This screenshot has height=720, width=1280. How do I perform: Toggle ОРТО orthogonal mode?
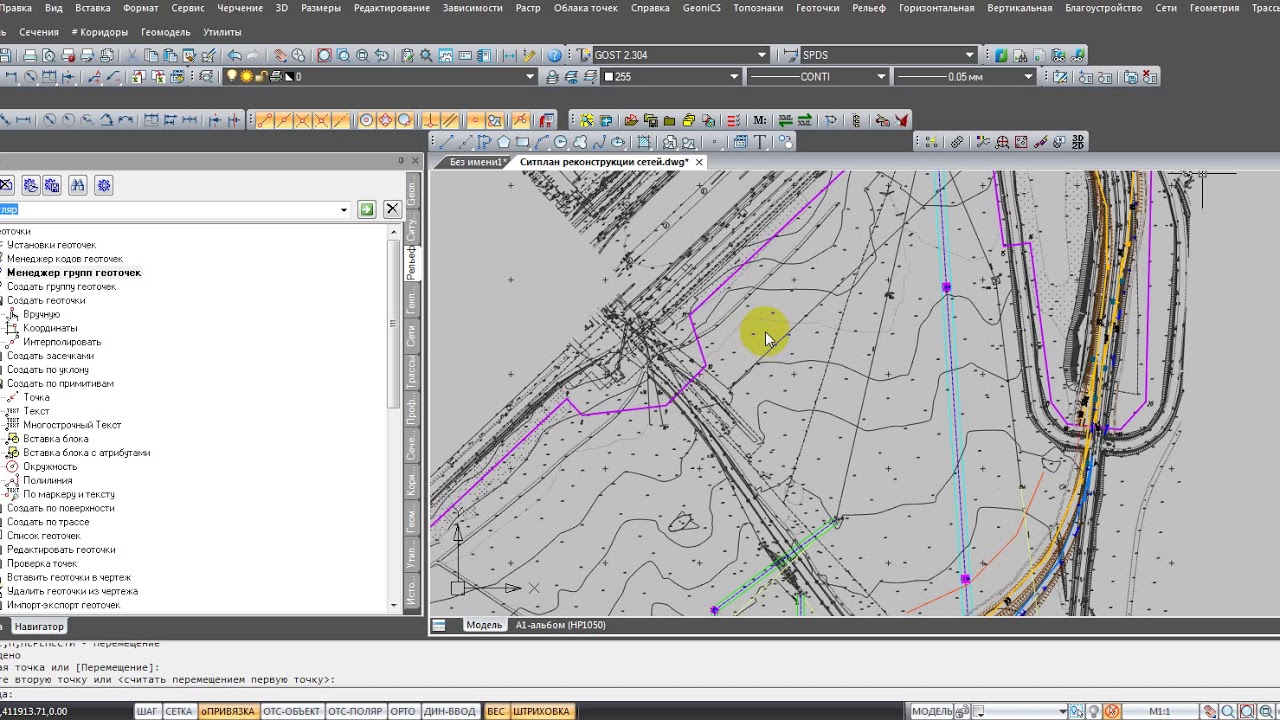(403, 711)
